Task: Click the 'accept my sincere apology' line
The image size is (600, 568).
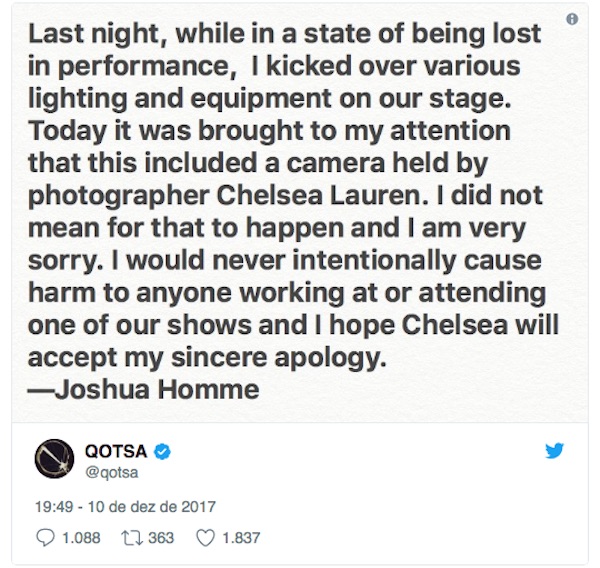Action: pyautogui.click(x=207, y=359)
